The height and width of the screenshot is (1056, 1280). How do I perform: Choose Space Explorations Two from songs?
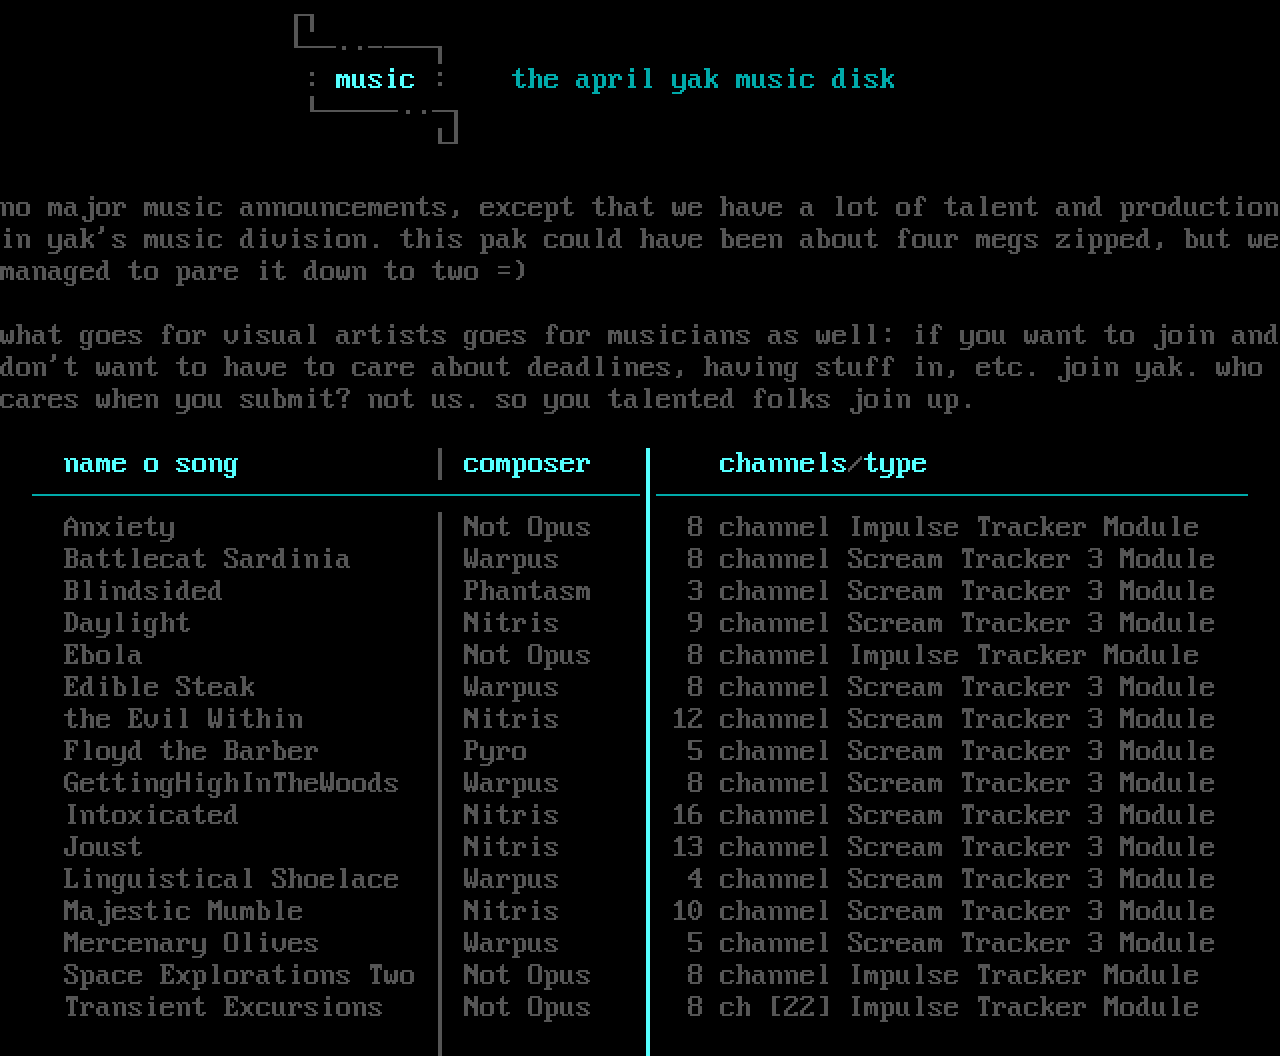pos(239,975)
